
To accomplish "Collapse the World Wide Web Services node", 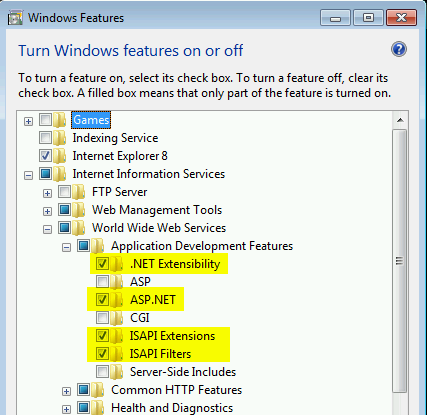I will pos(48,229).
